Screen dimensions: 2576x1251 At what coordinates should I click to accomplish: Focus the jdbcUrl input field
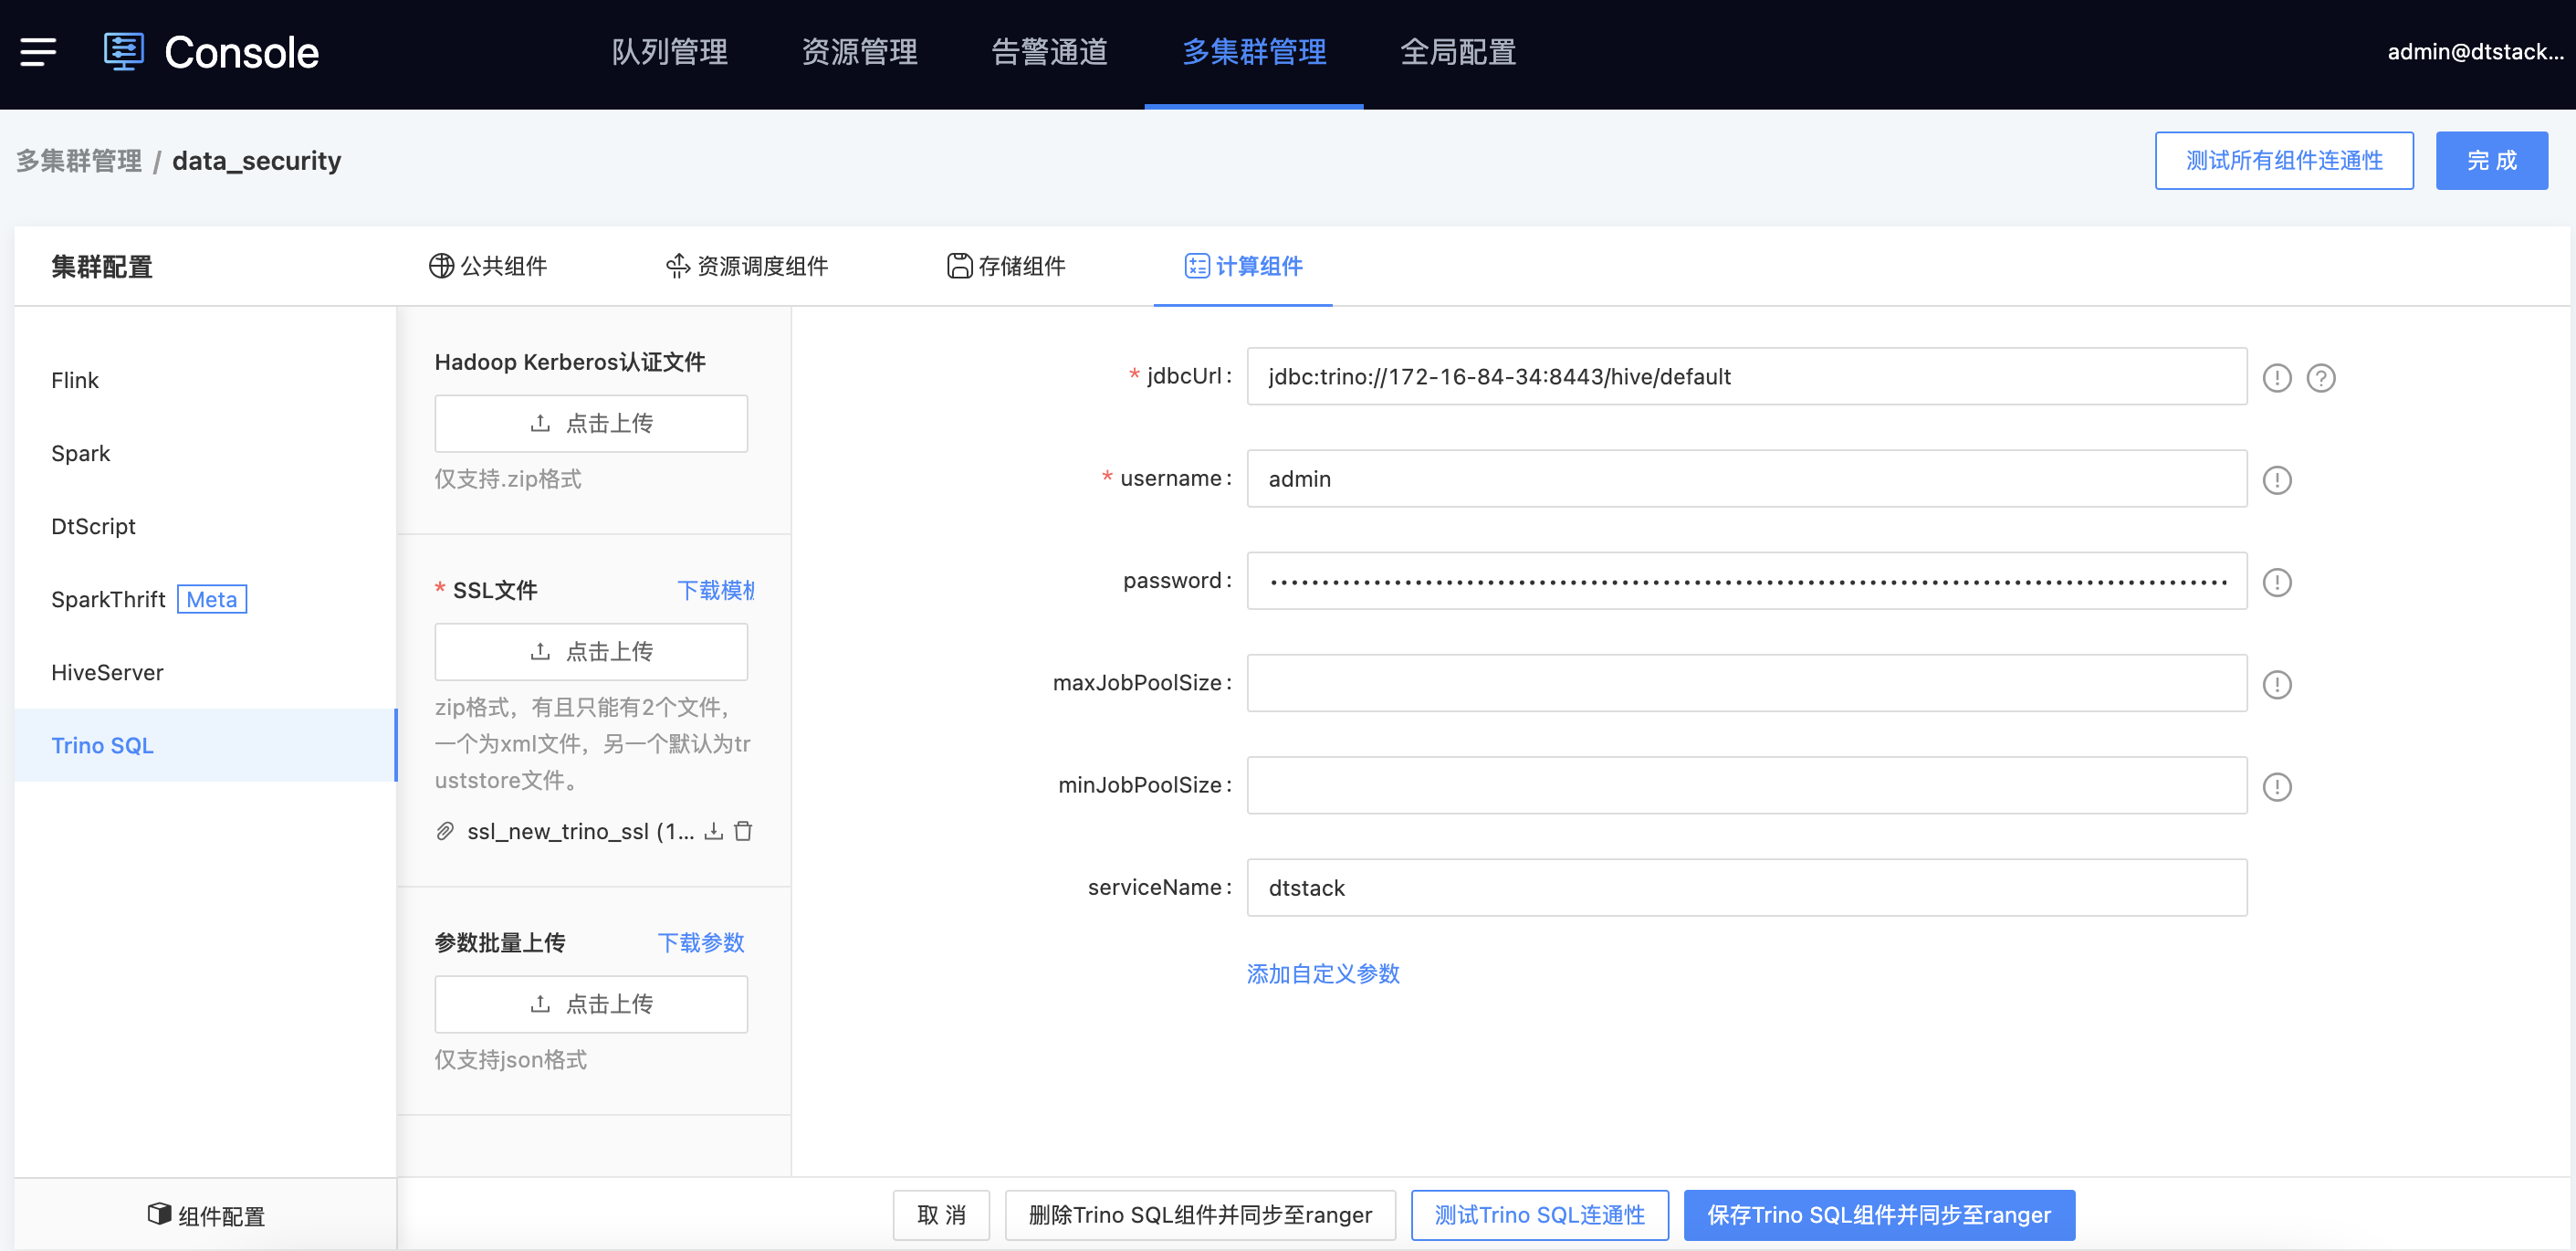pos(1746,376)
